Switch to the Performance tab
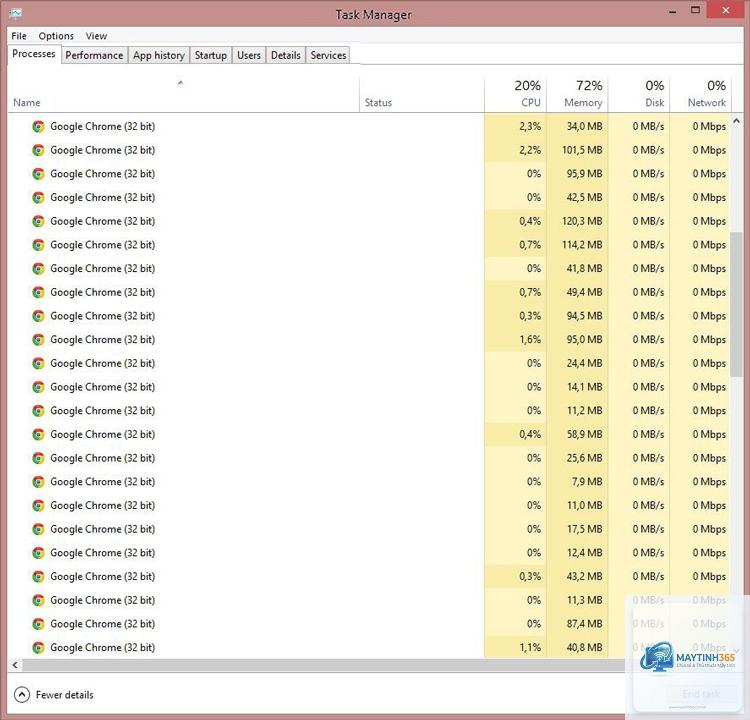 (x=94, y=55)
